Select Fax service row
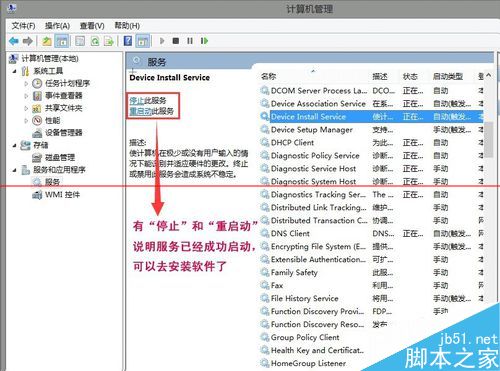The width and height of the screenshot is (500, 371). (x=372, y=285)
